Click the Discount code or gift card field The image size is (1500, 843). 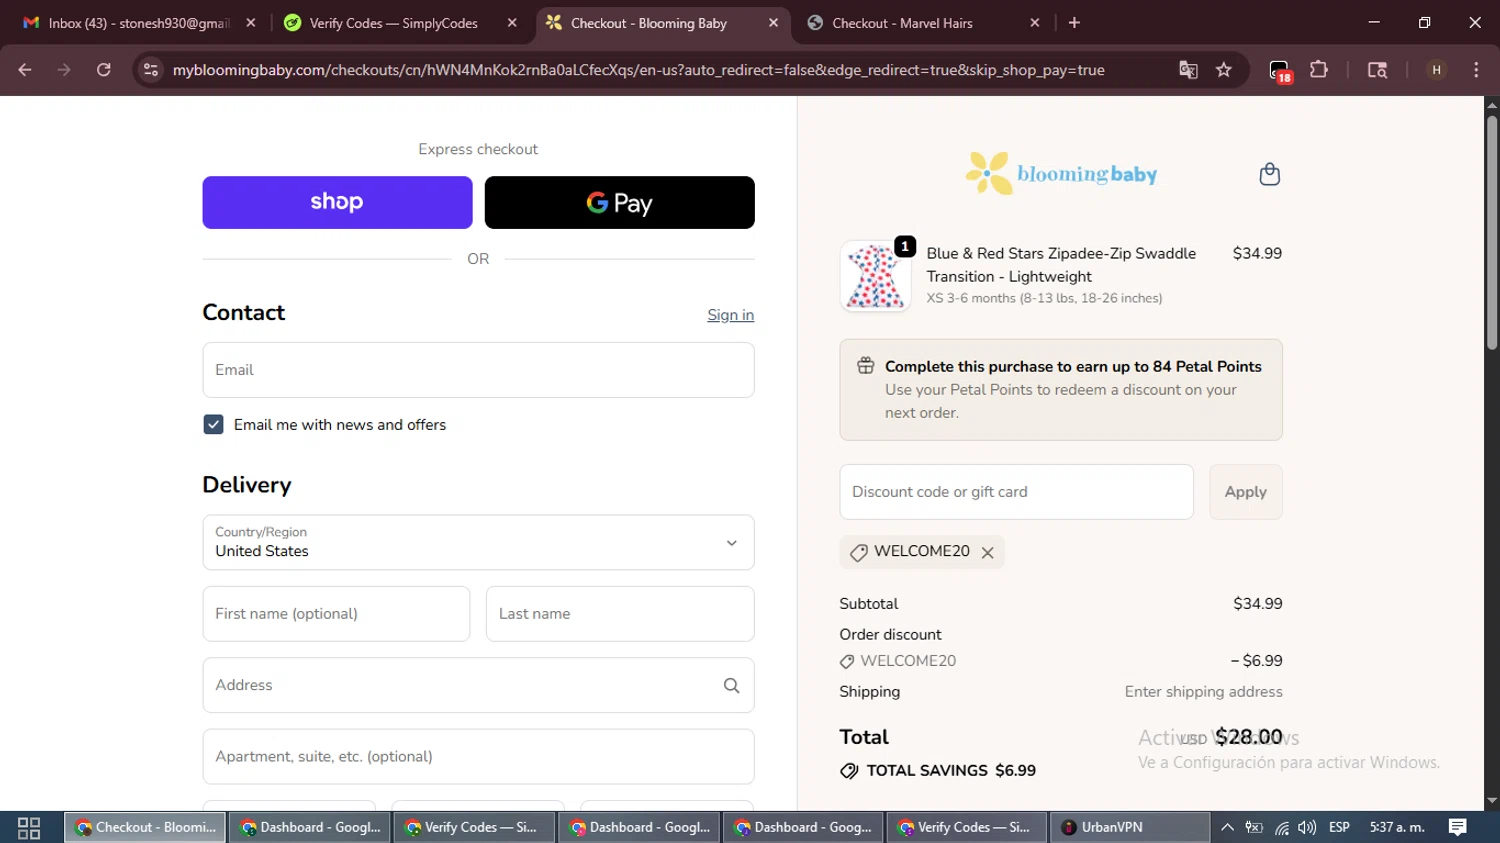(1016, 492)
